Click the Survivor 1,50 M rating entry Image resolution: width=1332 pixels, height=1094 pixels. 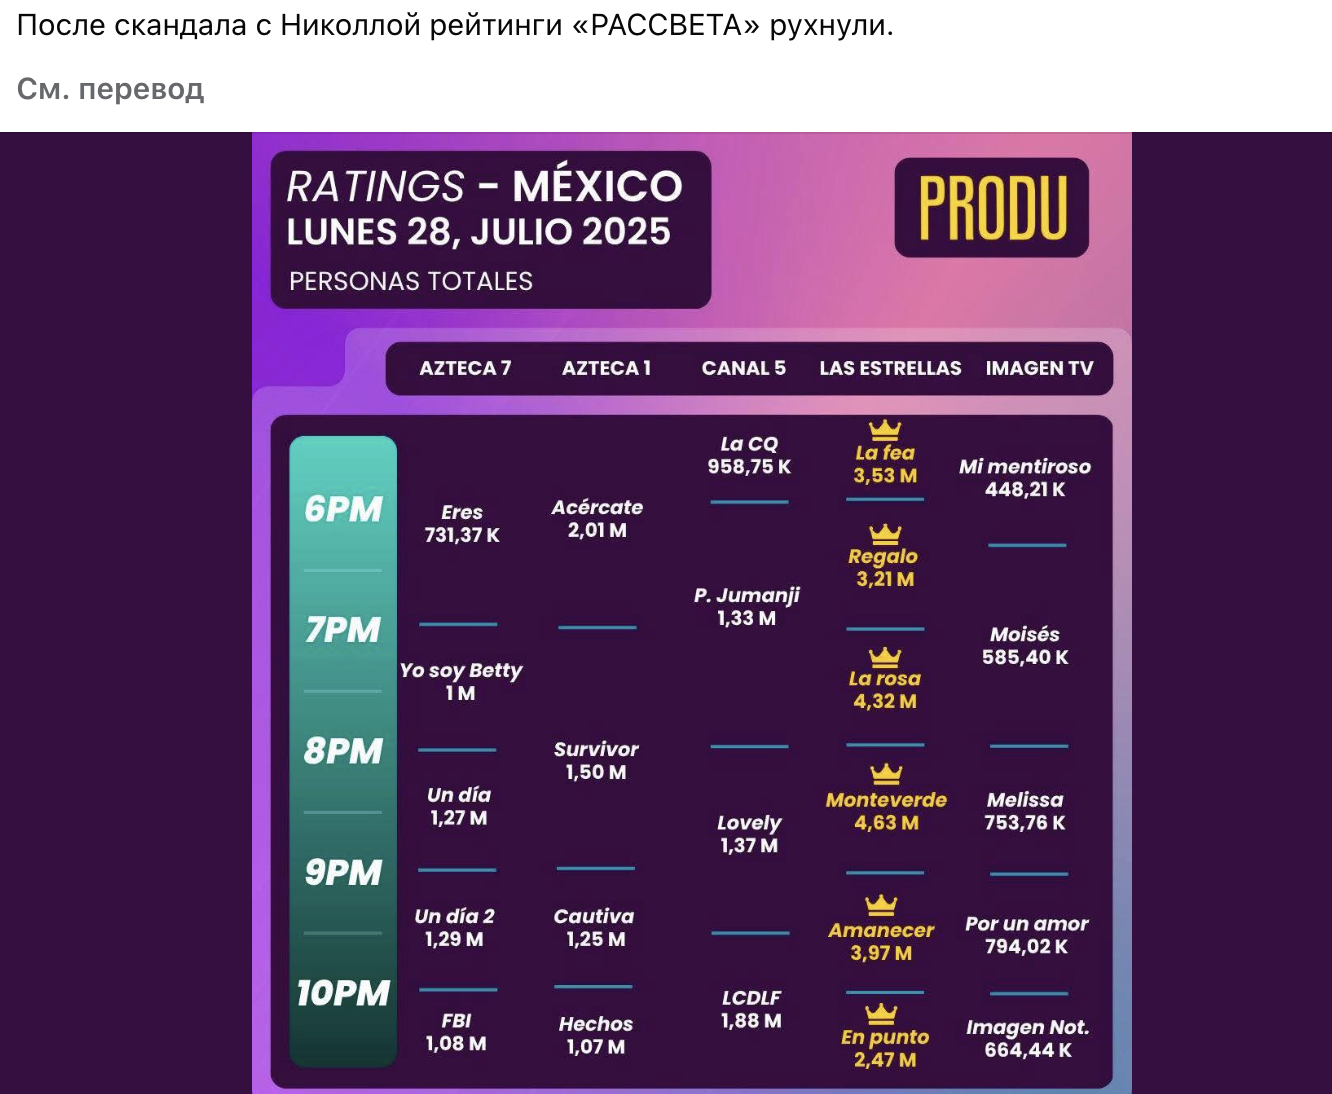(x=596, y=761)
